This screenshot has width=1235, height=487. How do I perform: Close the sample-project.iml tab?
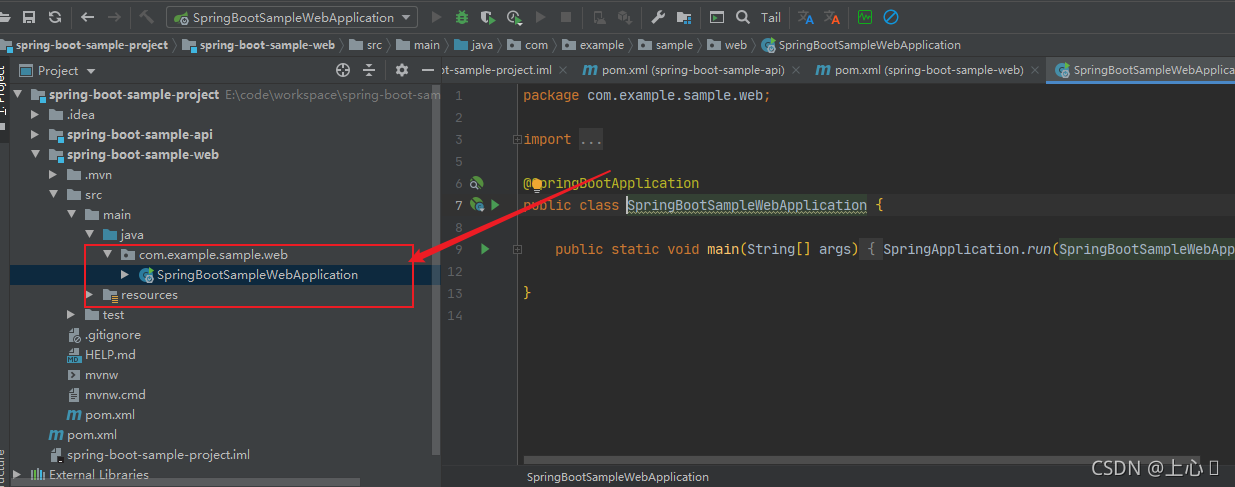[563, 70]
